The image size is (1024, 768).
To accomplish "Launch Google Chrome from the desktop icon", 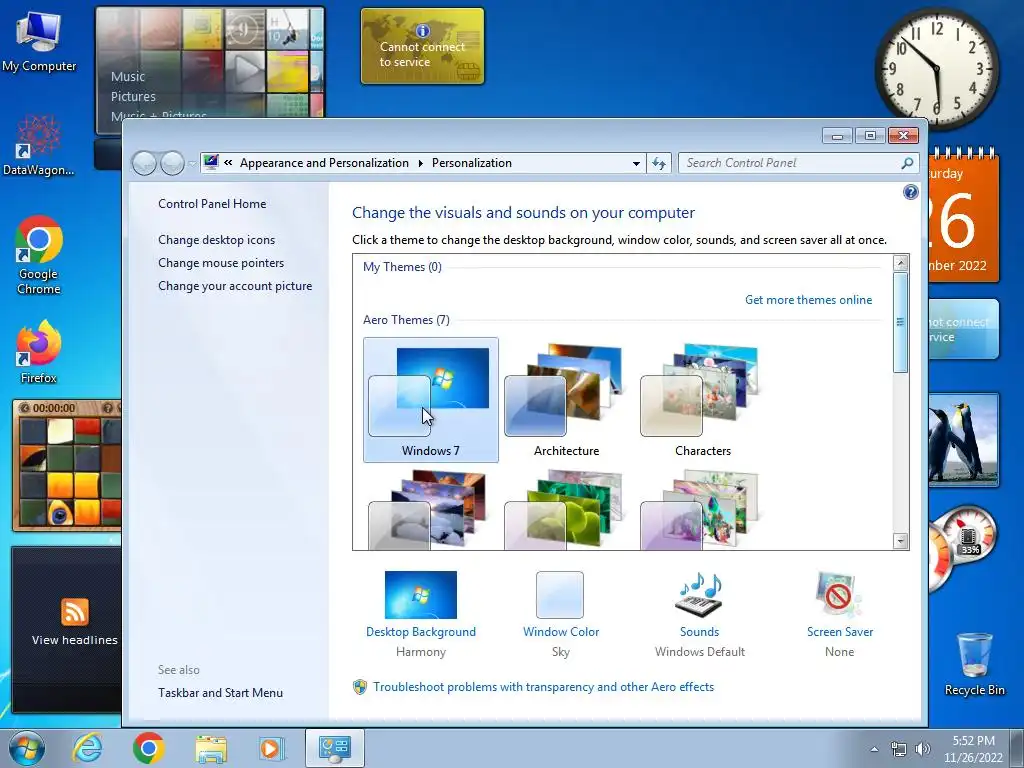I will [x=39, y=255].
